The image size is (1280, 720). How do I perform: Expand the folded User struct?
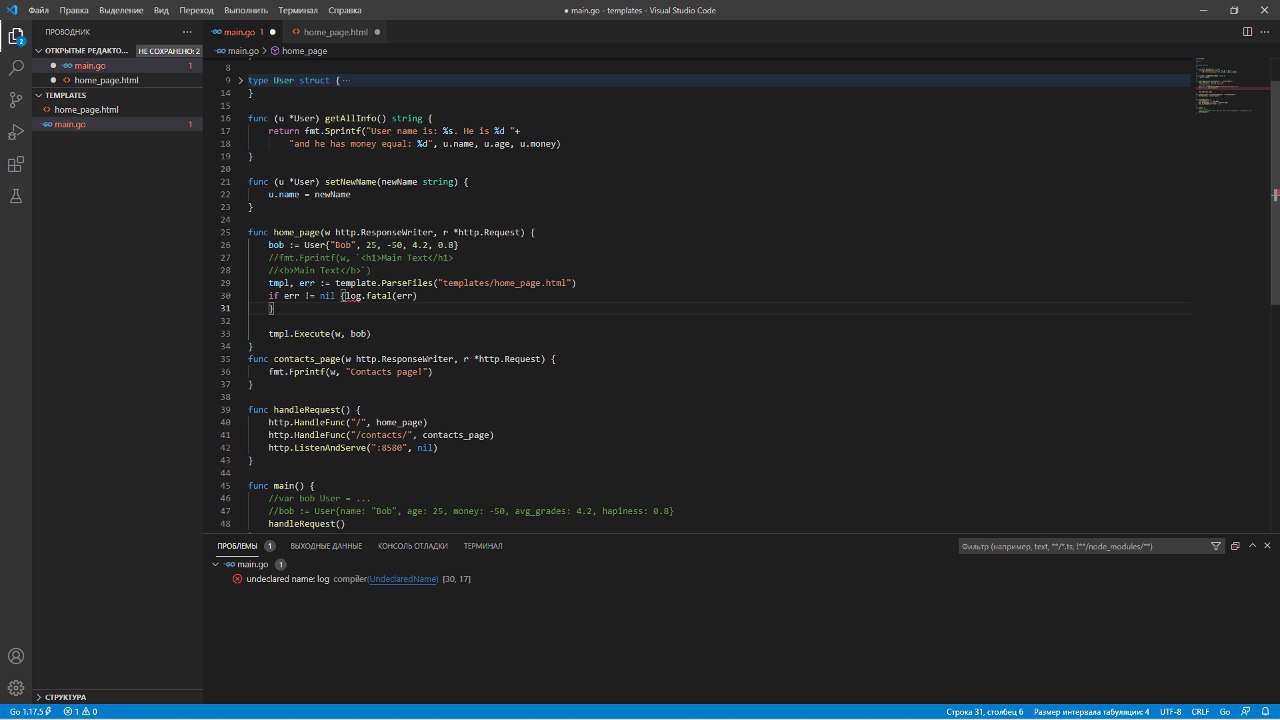(240, 80)
